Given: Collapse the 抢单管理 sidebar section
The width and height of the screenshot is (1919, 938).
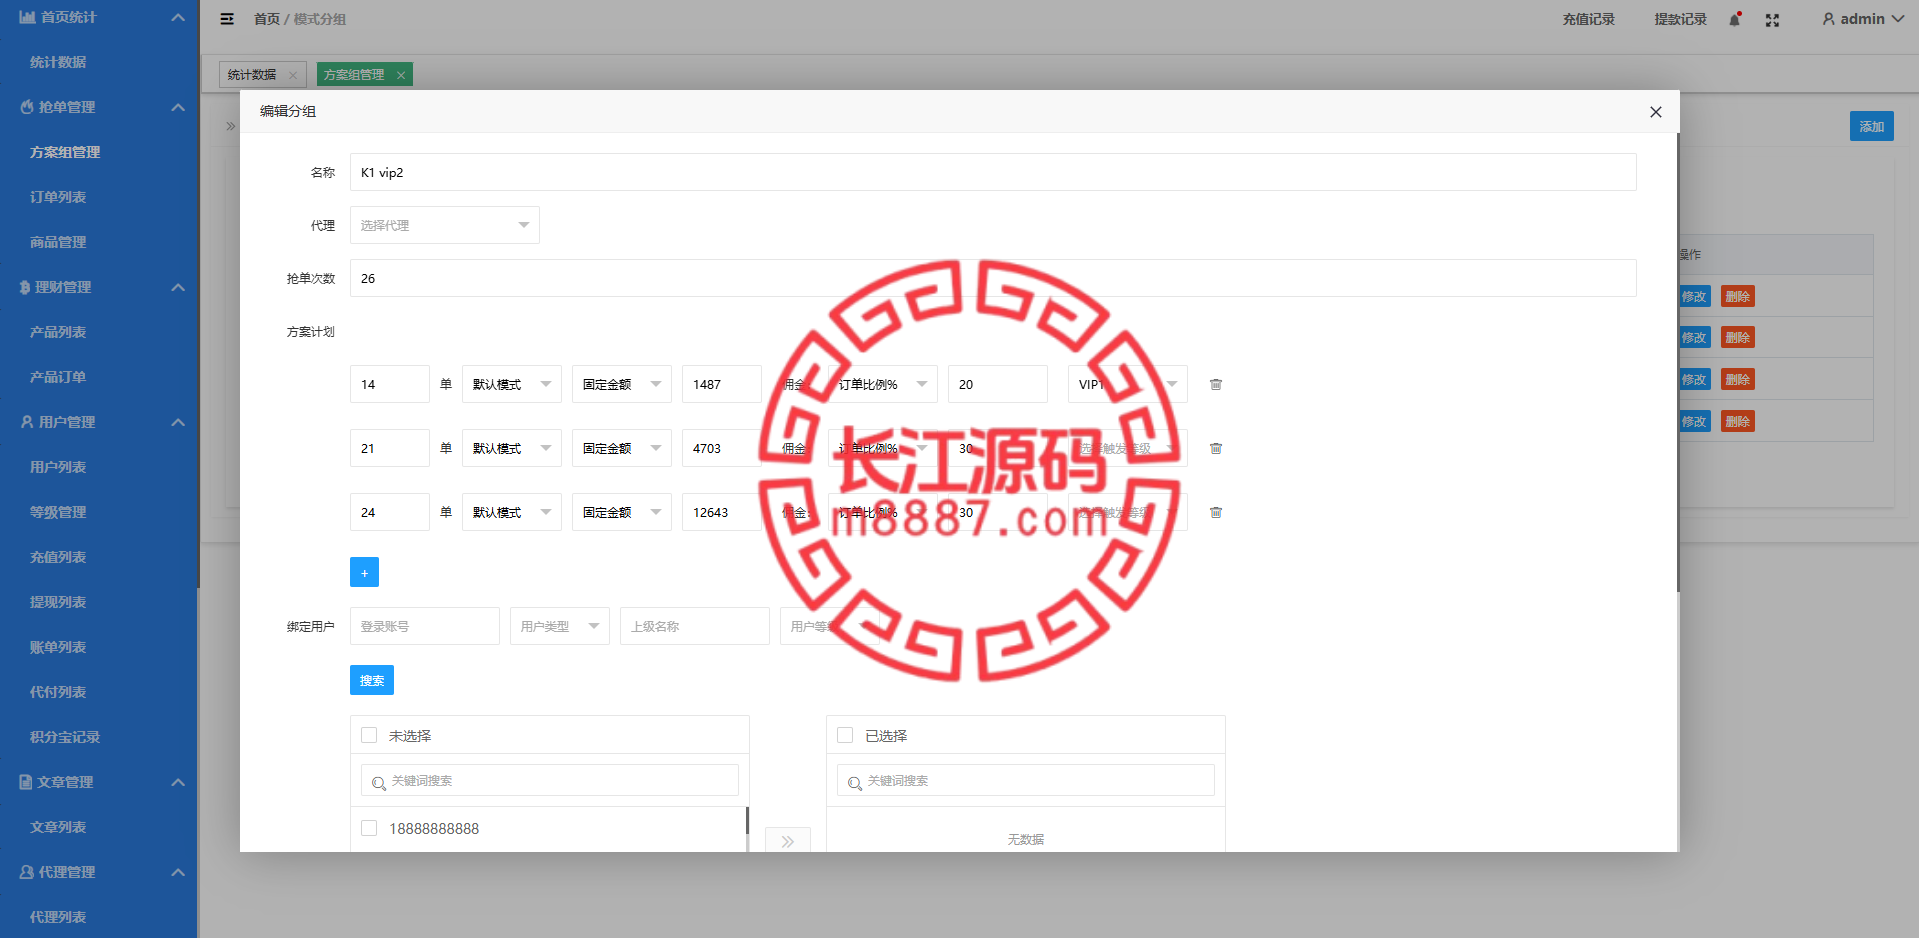Looking at the screenshot, I should coord(178,107).
